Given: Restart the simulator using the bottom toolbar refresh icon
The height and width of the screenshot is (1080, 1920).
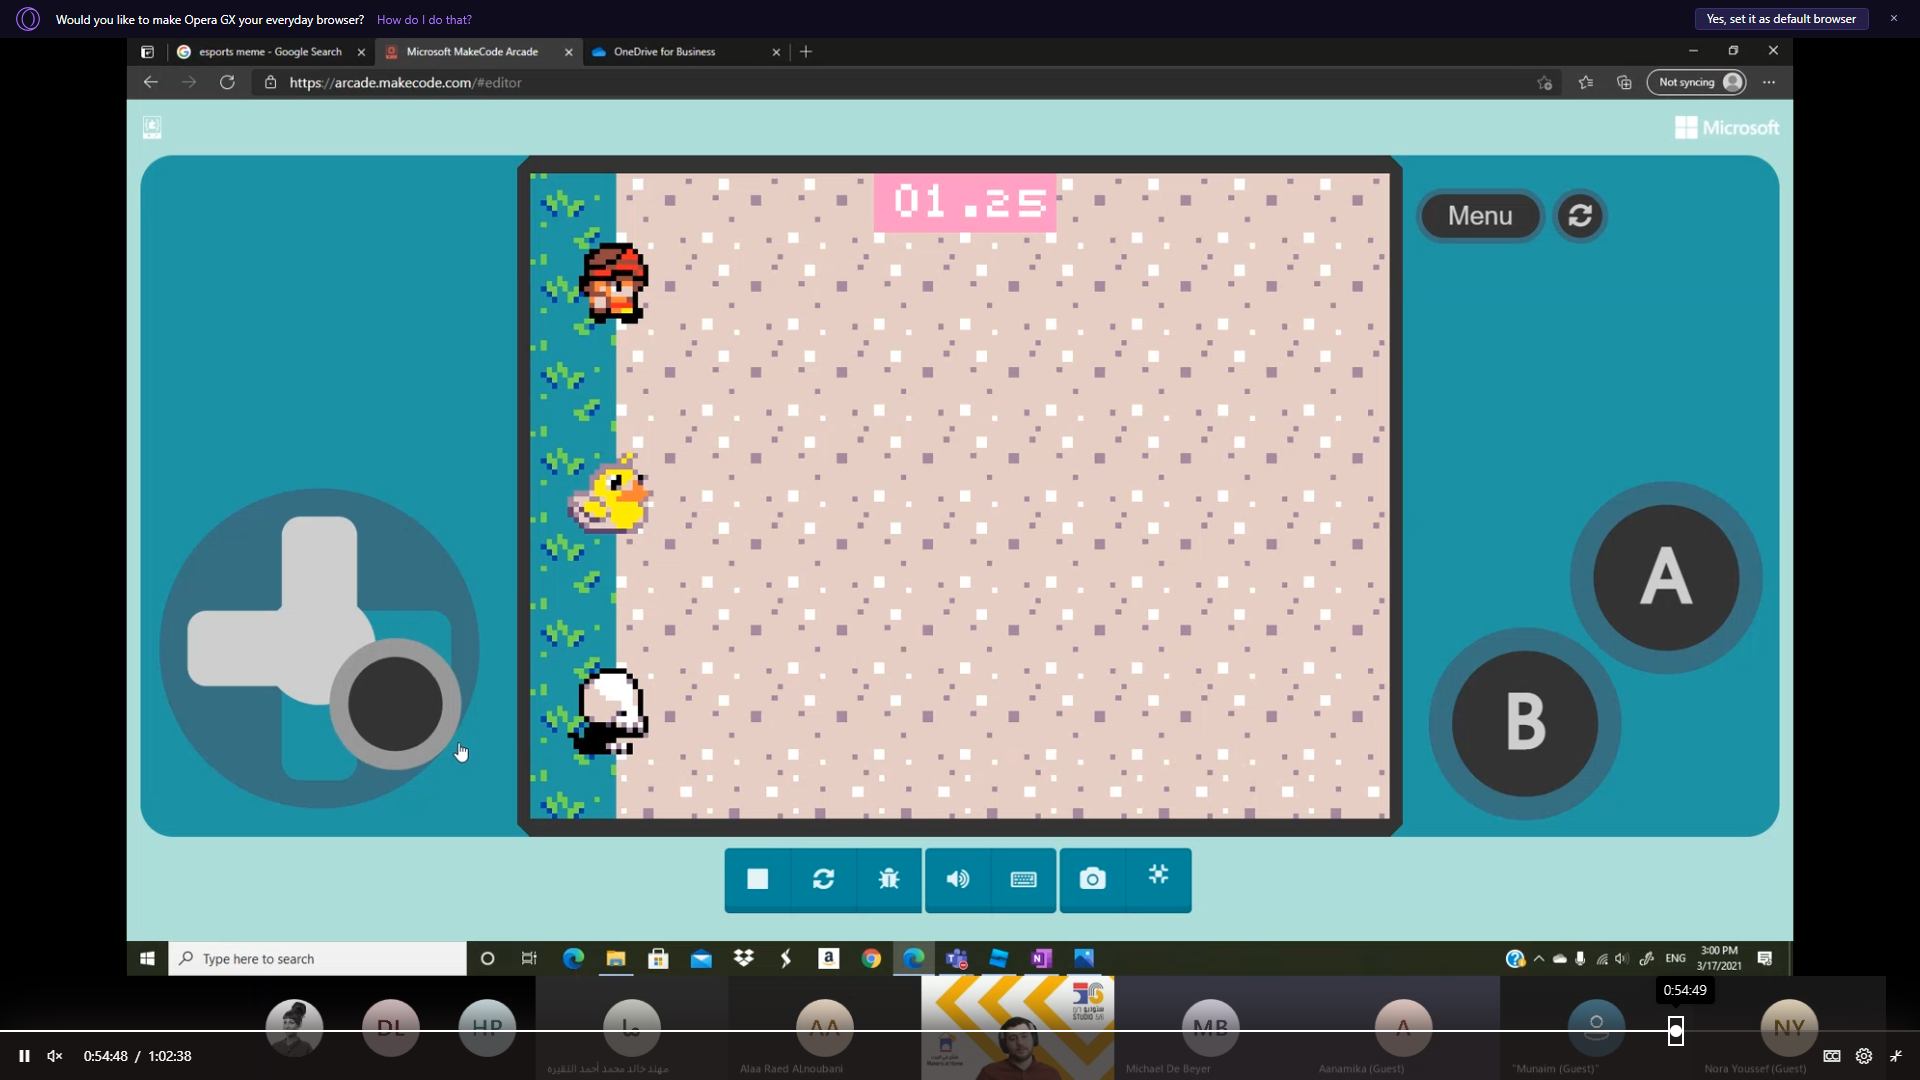Looking at the screenshot, I should coord(823,879).
